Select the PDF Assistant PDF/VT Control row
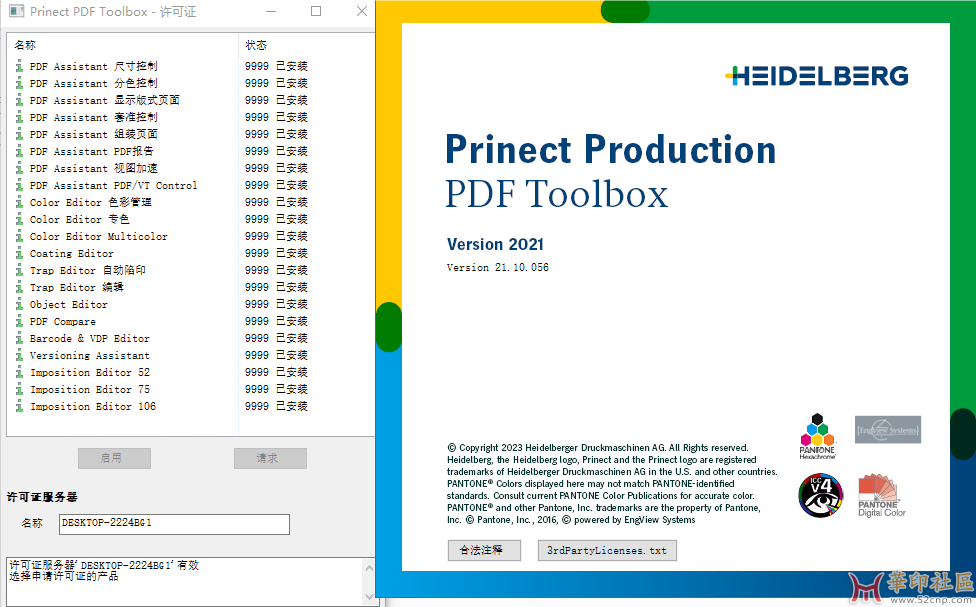976x607 pixels. tap(190, 185)
